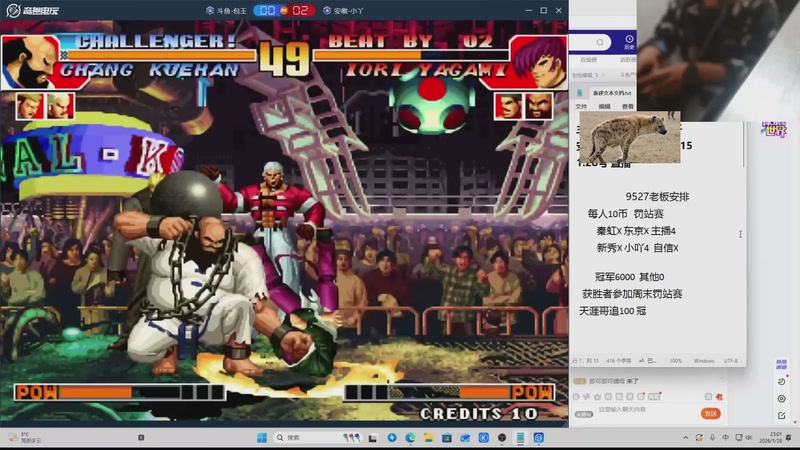Open the Microsoft Store taskbar icon
This screenshot has height=450, width=800.
click(x=446, y=438)
